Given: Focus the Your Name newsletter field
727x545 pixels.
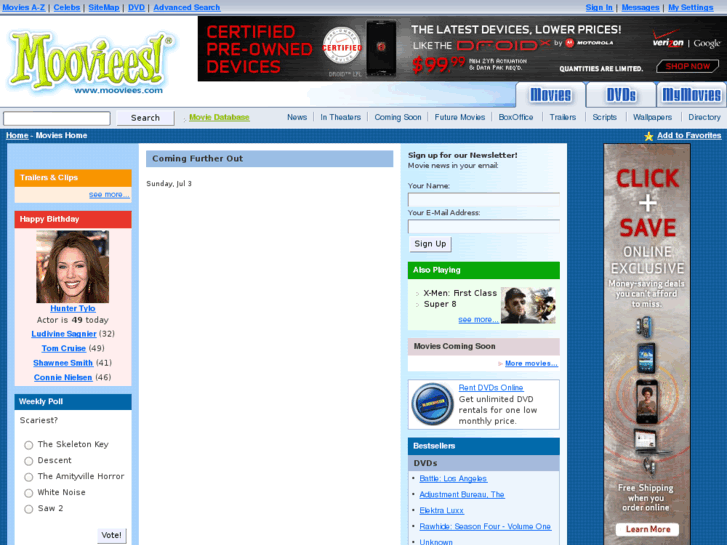Looking at the screenshot, I should [x=484, y=199].
